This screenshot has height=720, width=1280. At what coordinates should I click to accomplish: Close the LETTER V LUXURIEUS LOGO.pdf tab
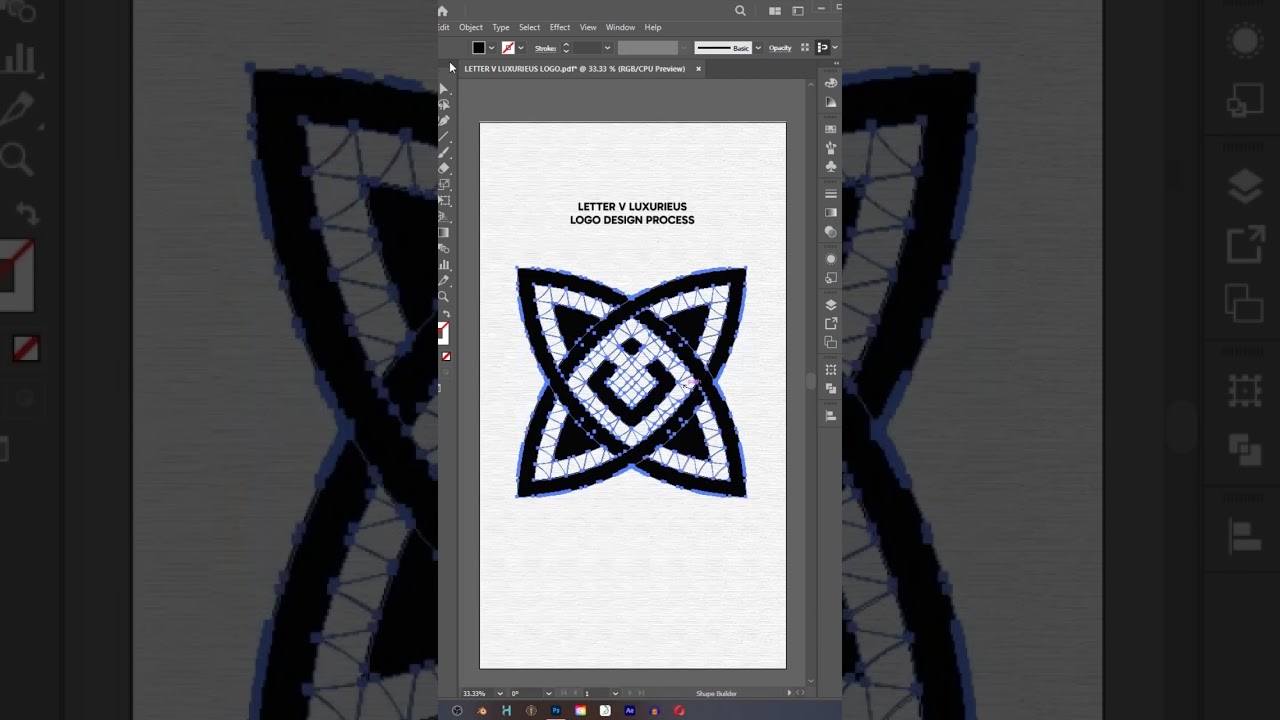(698, 69)
